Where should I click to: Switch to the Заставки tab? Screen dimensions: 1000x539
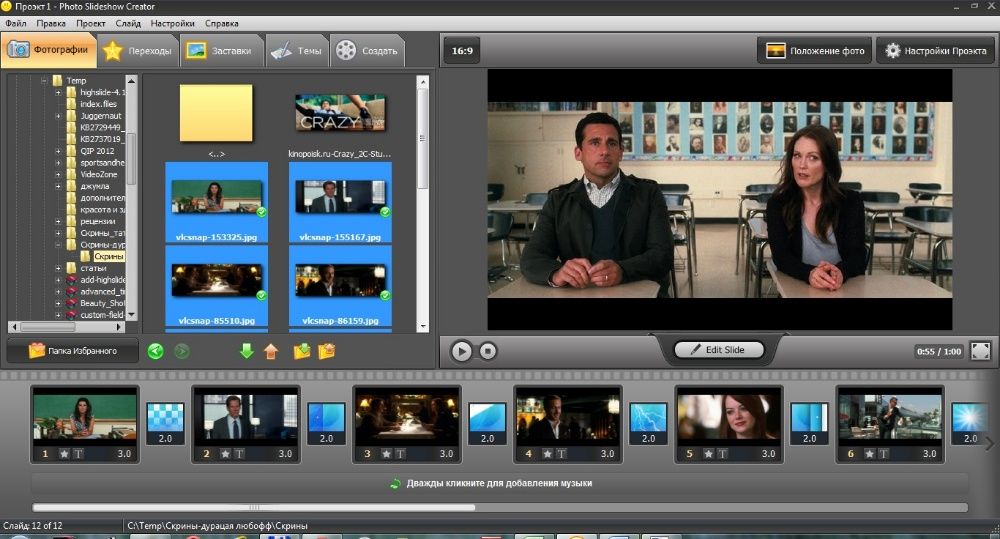[x=220, y=51]
